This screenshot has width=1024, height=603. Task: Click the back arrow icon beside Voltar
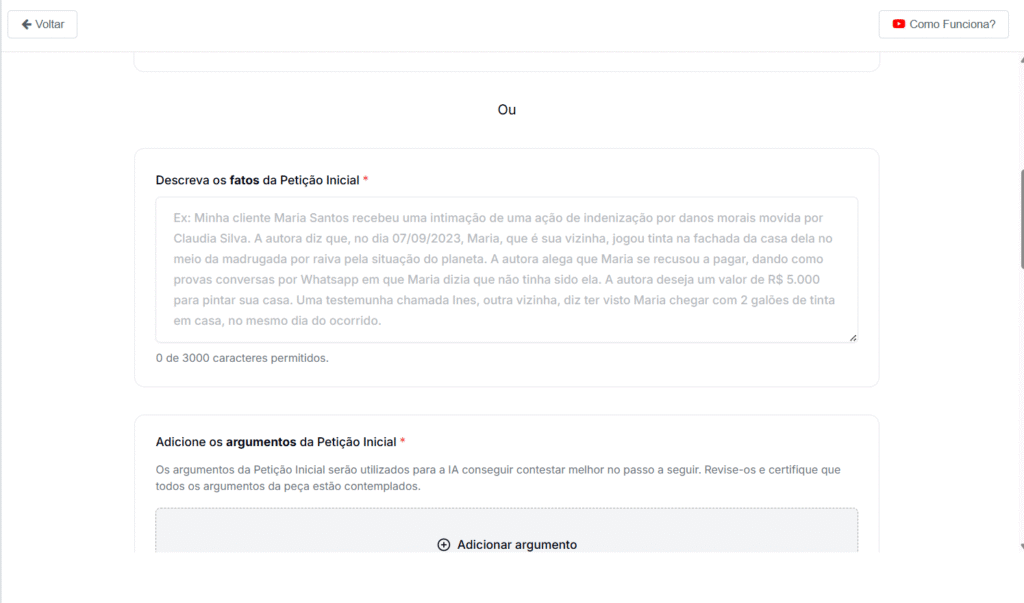[x=26, y=24]
